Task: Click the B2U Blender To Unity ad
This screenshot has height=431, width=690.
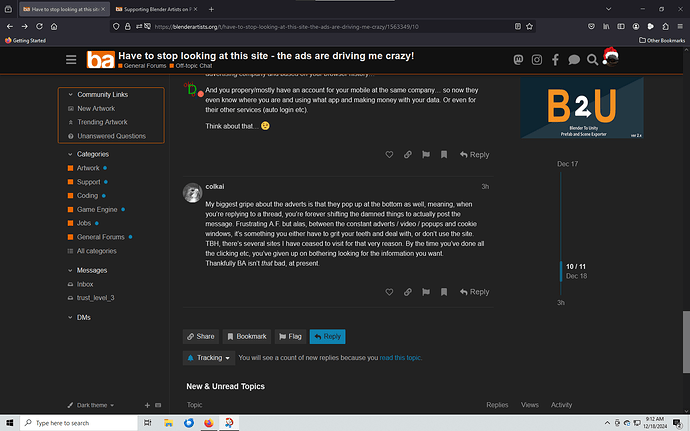Action: point(582,107)
